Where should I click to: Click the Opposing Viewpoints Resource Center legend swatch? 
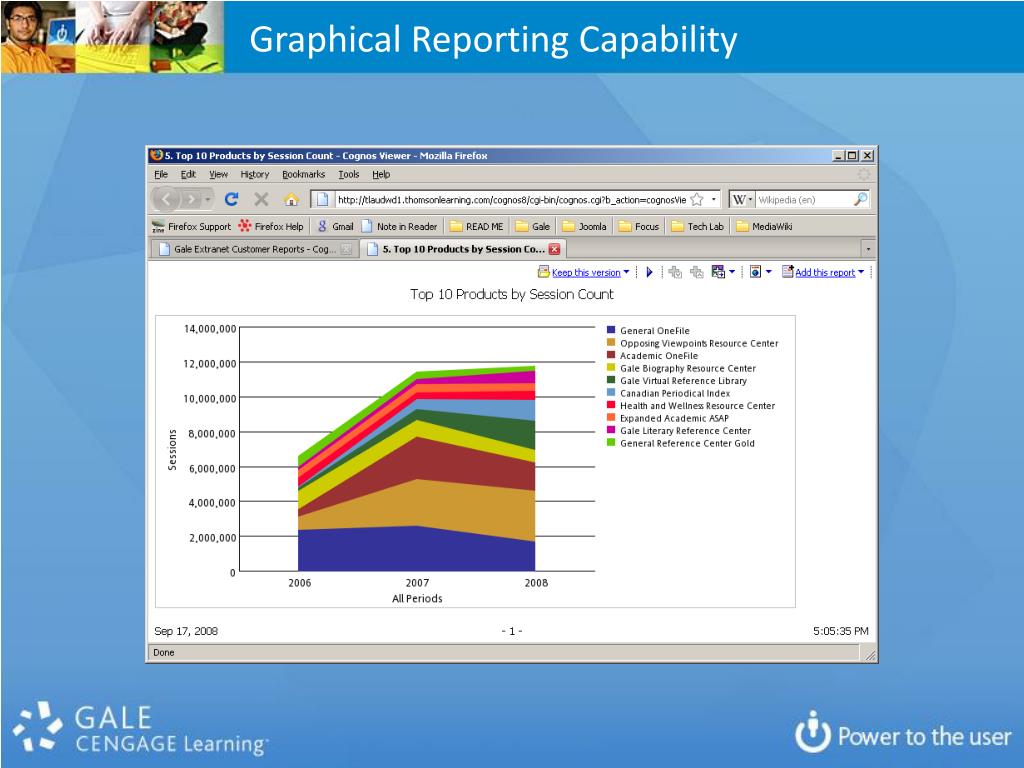(x=611, y=342)
